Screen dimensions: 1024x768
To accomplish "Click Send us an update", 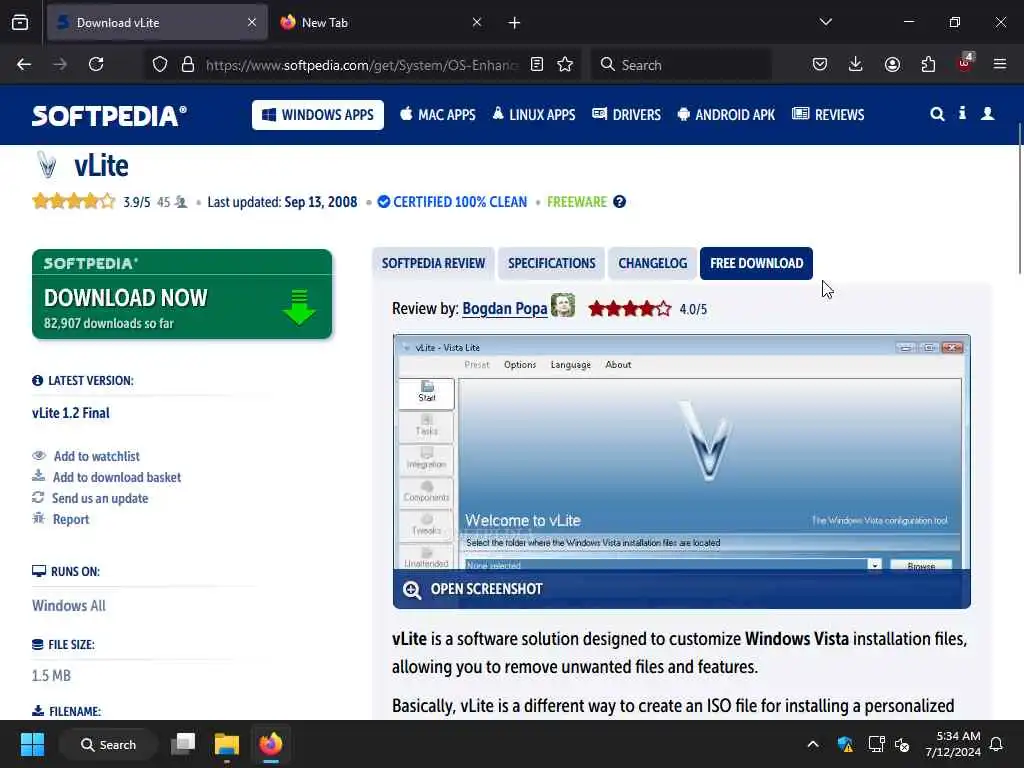I will 99,498.
